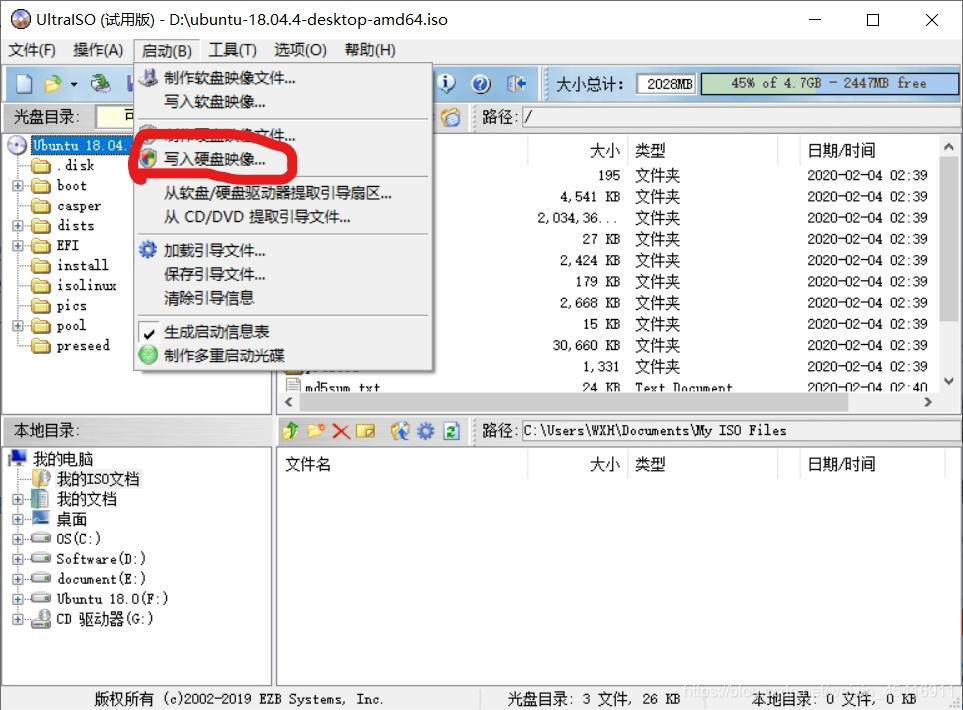Expand the Ubuntu 18.0(F:) drive node
963x710 pixels.
(18, 599)
